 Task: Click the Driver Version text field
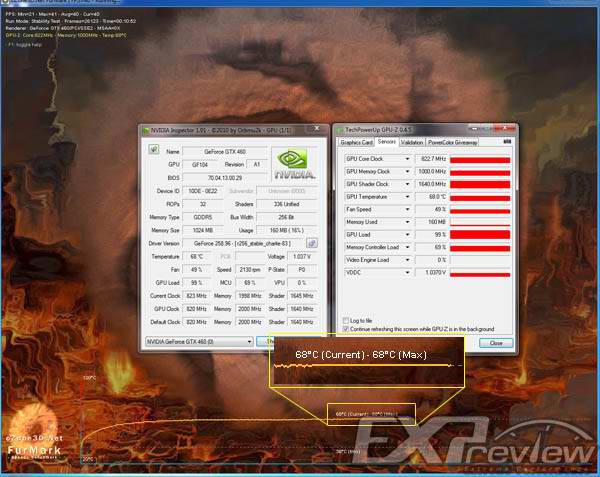point(244,243)
